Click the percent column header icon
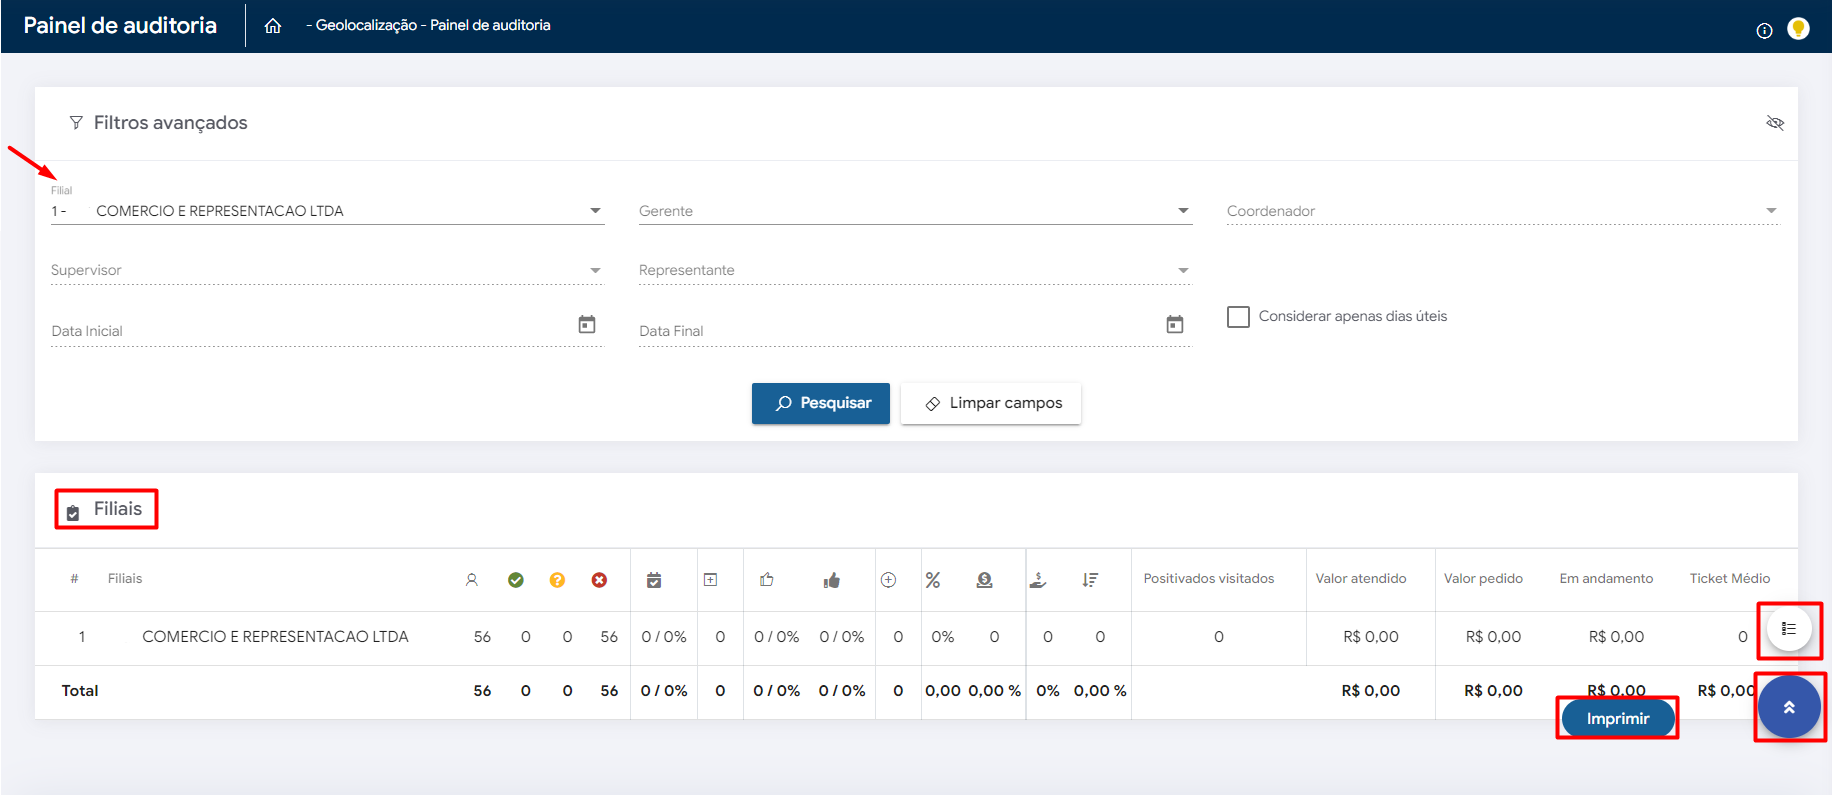Viewport: 1832px width, 795px height. [x=933, y=580]
